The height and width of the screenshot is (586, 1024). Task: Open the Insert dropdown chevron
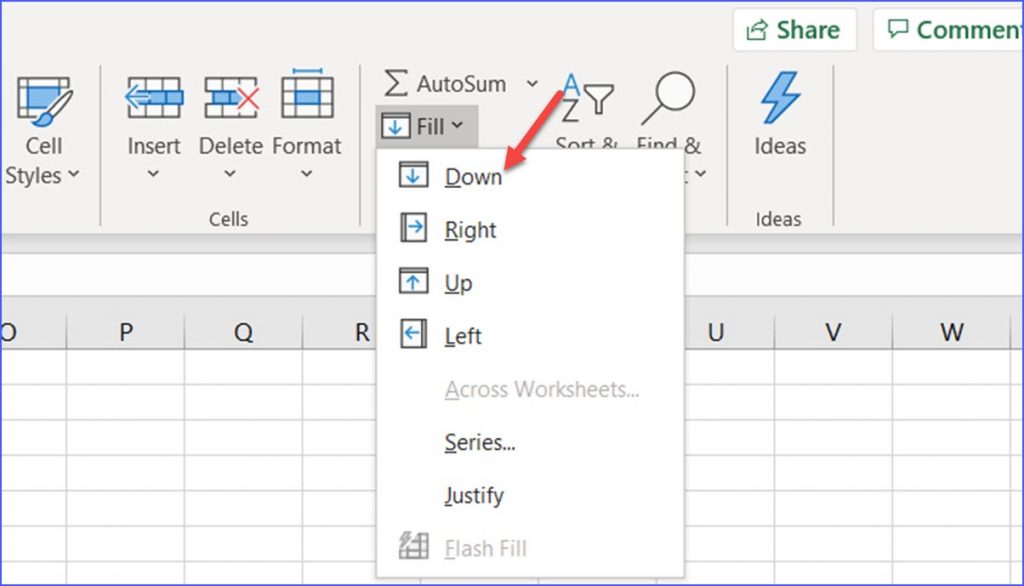153,172
